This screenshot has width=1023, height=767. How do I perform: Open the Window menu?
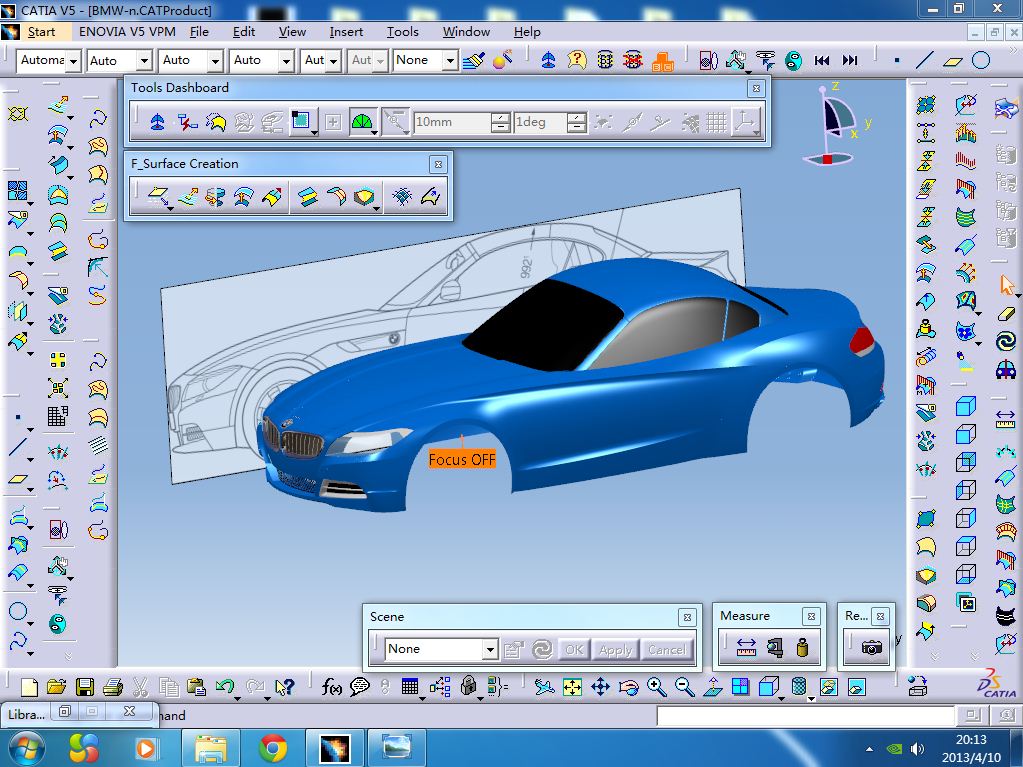point(466,31)
